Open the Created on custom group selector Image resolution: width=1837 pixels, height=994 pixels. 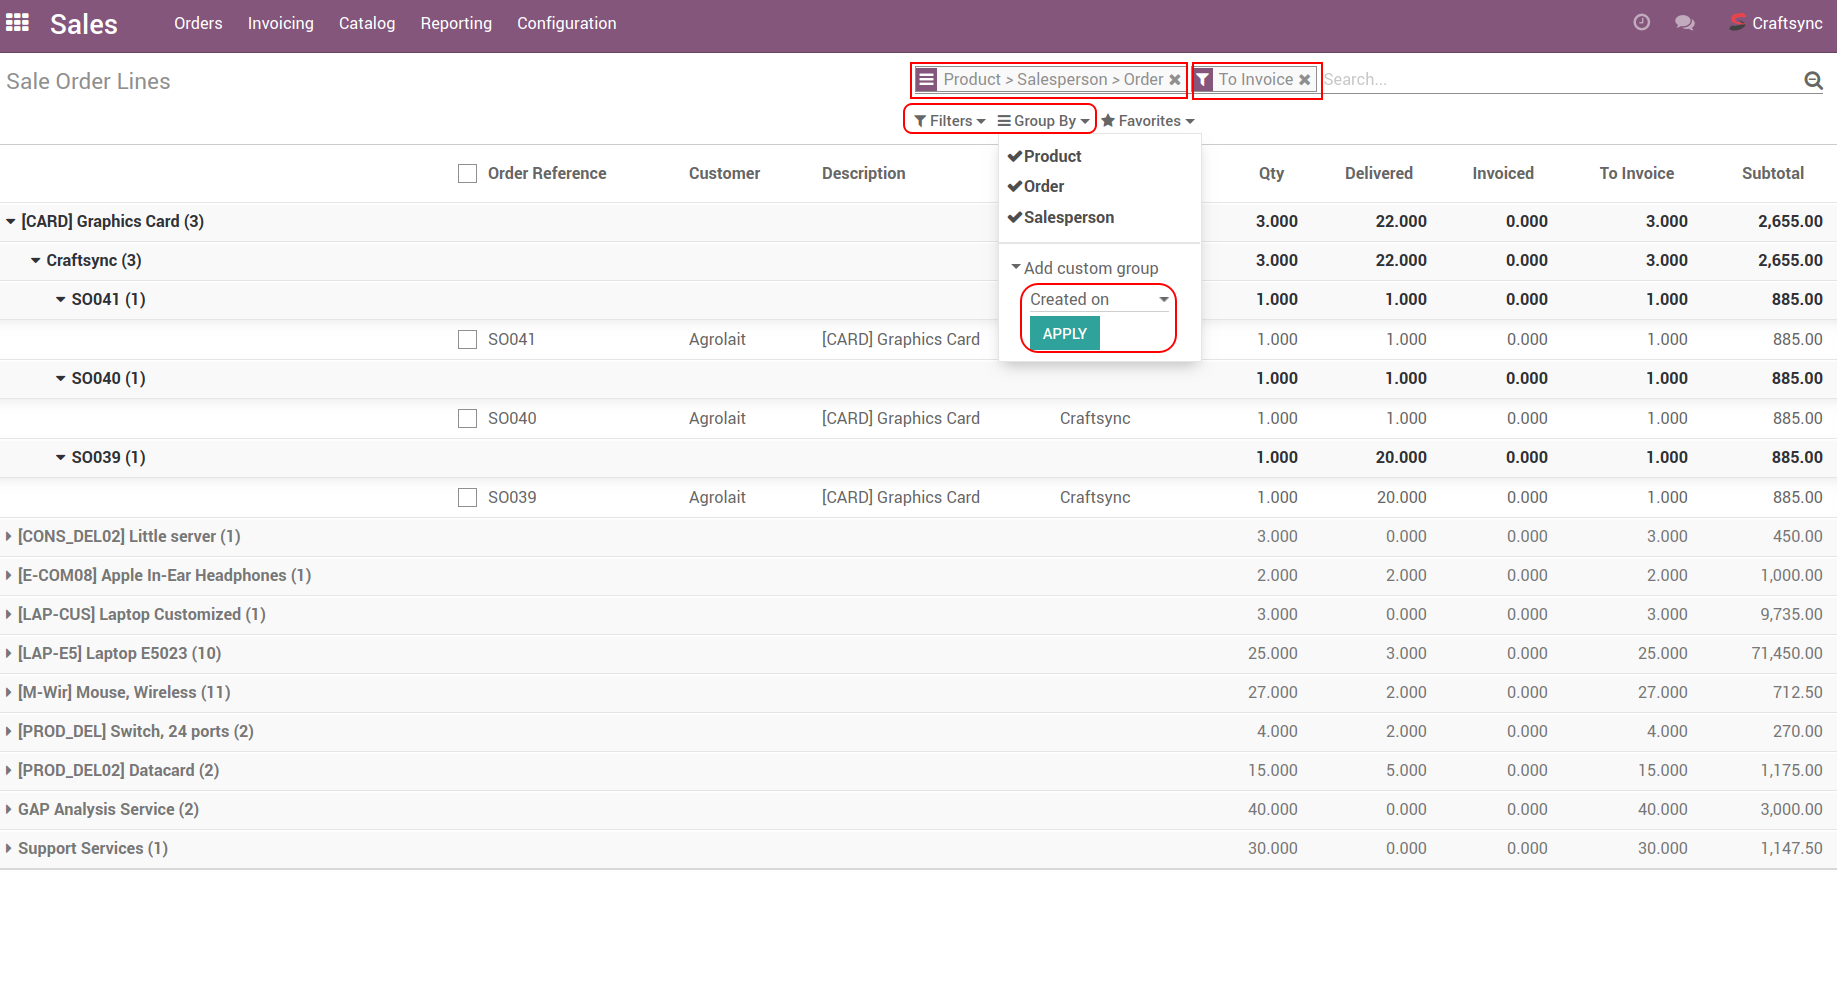point(1098,300)
